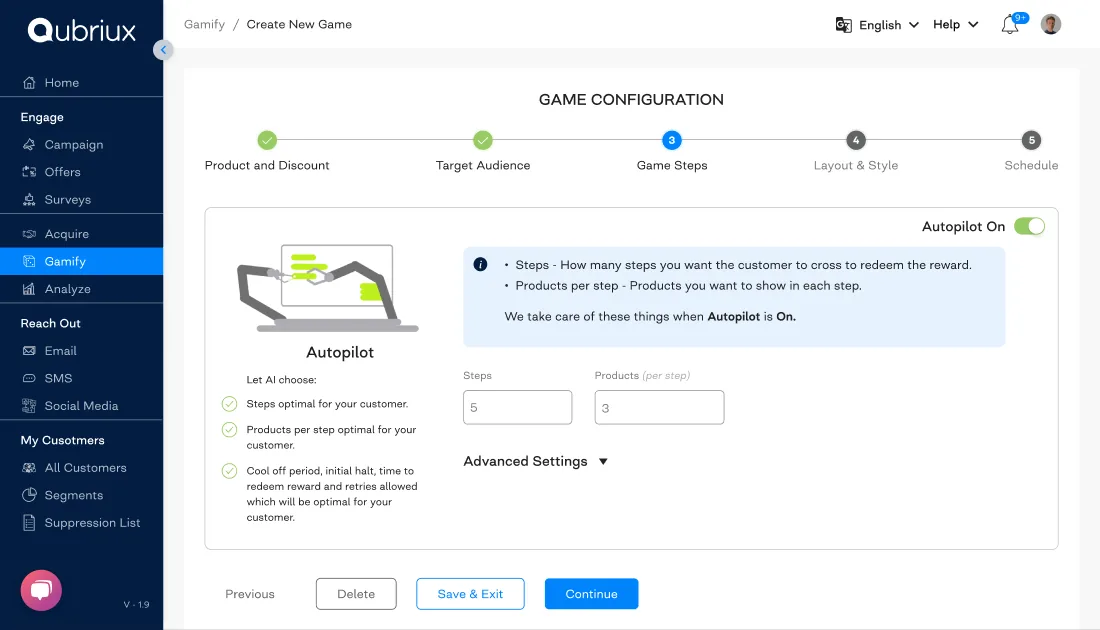
Task: Click the Qubriux logo
Action: [x=81, y=30]
